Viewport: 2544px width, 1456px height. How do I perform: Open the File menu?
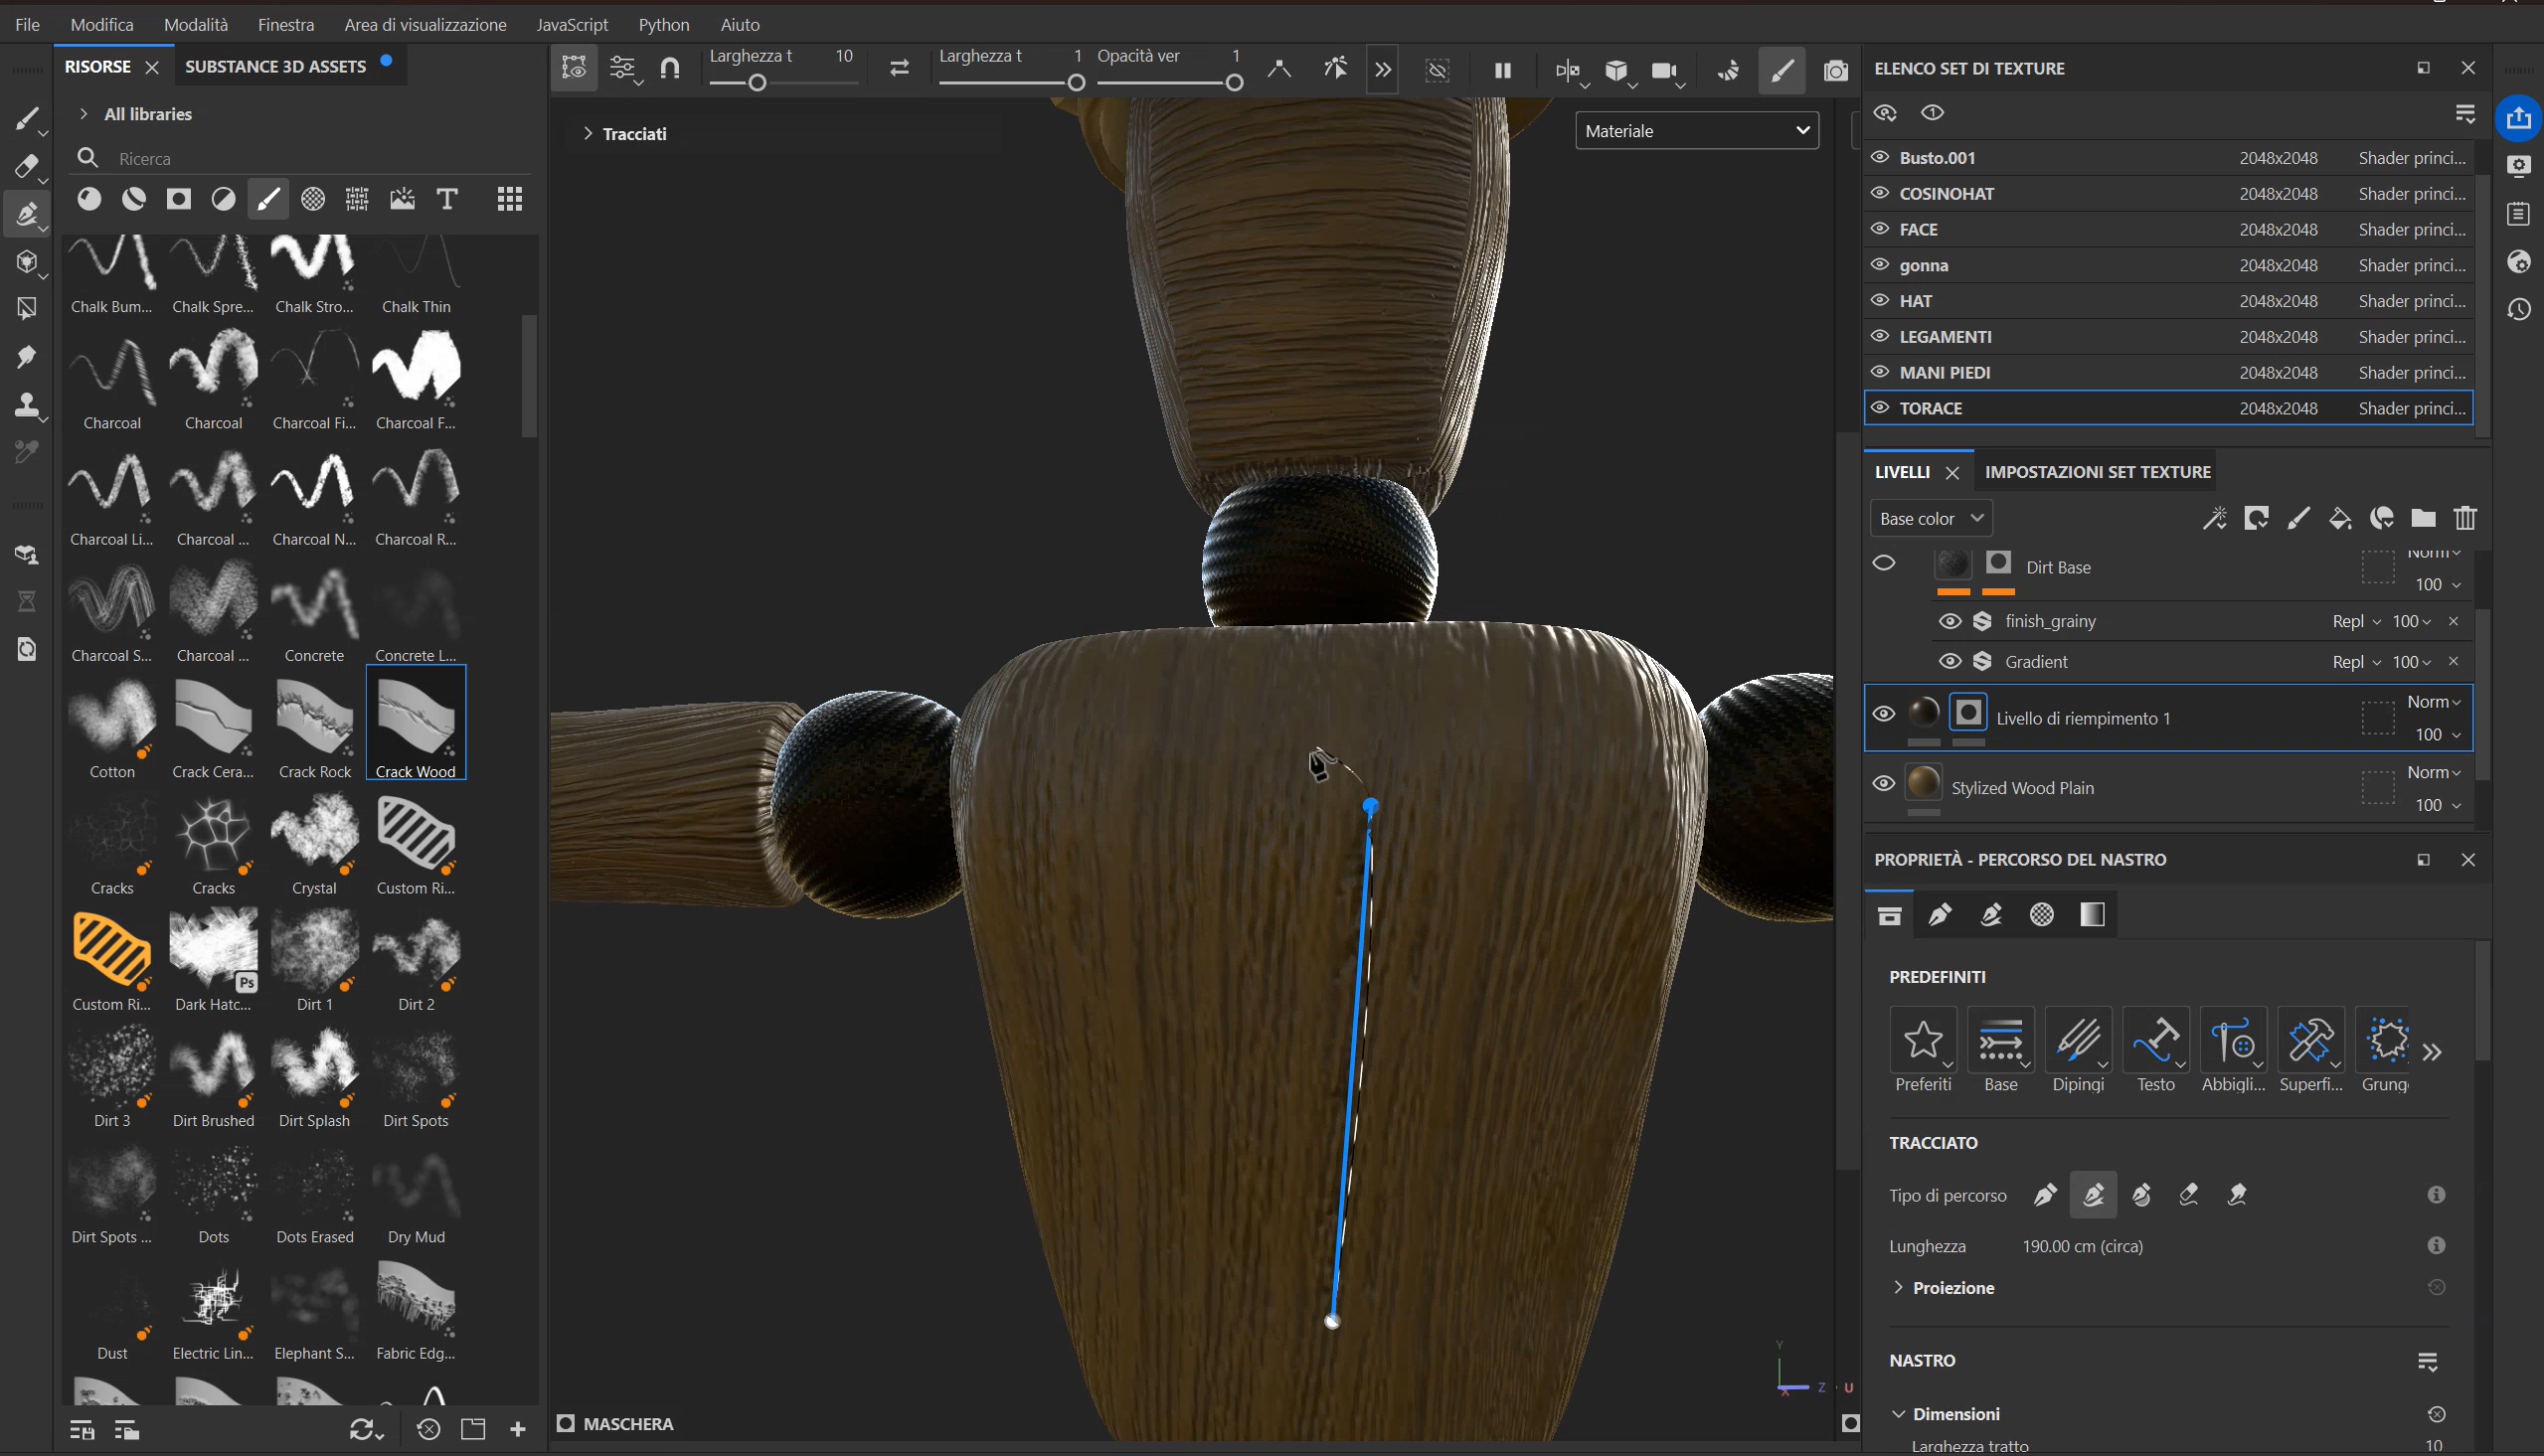pos(27,24)
